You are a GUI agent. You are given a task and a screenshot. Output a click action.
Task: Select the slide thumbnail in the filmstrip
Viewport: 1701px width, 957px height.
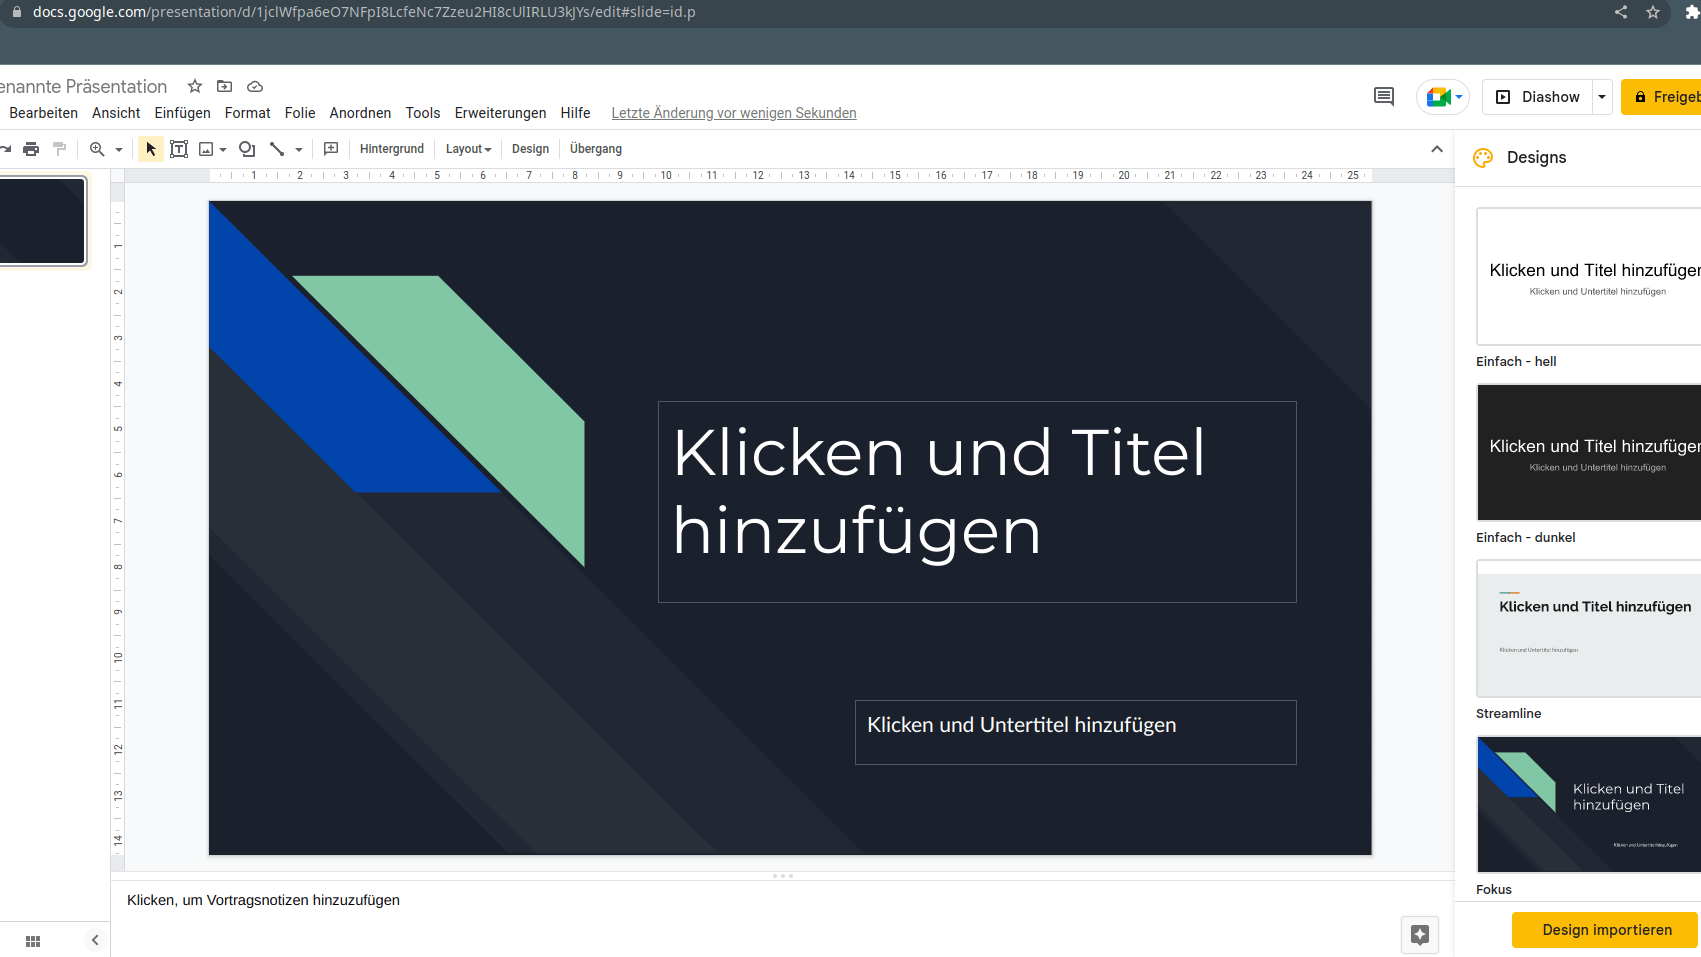pyautogui.click(x=42, y=221)
